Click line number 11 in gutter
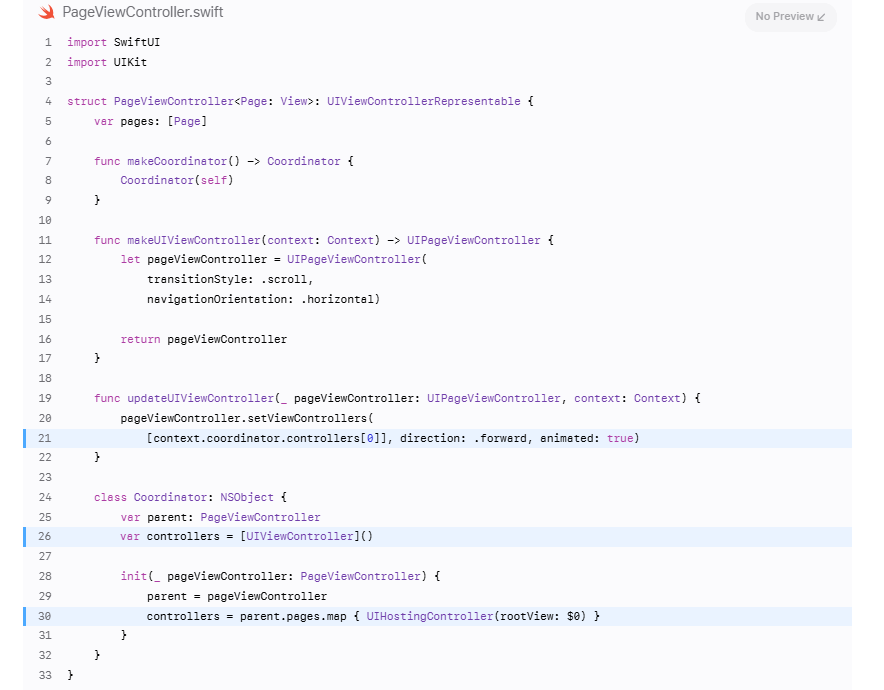 [x=45, y=240]
